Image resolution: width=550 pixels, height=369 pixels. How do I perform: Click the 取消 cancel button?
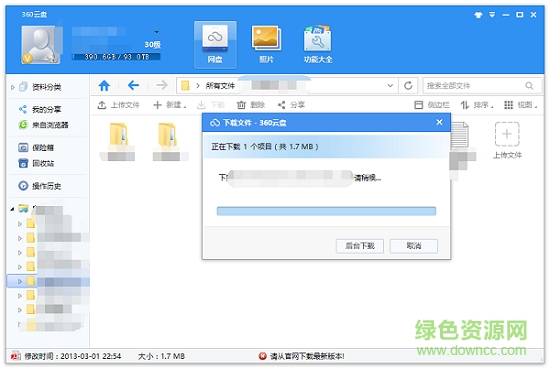tap(414, 246)
